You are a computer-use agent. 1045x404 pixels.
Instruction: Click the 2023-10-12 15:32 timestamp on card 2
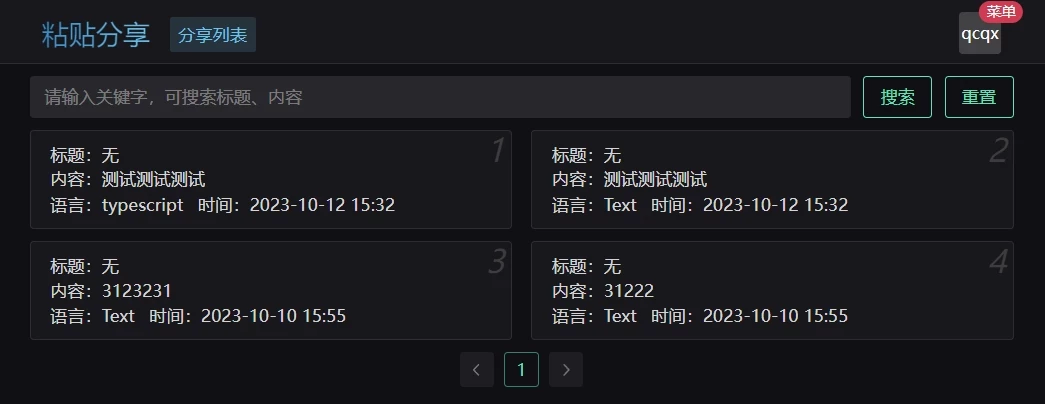click(775, 205)
